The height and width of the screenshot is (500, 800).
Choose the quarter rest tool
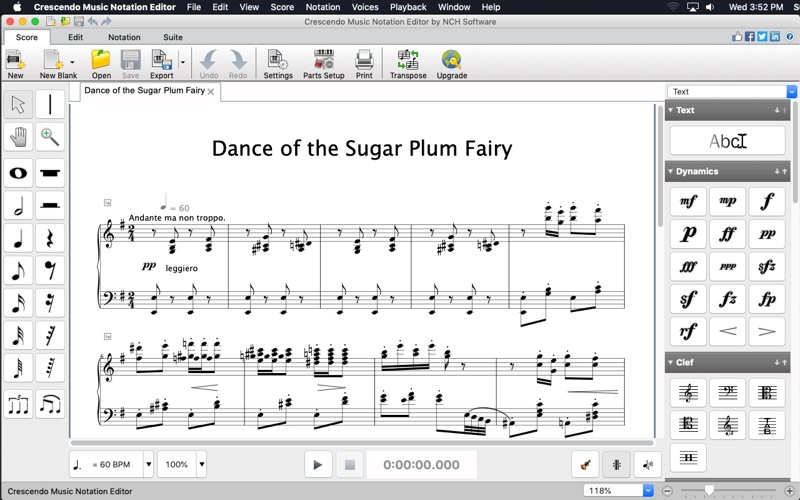pyautogui.click(x=50, y=238)
